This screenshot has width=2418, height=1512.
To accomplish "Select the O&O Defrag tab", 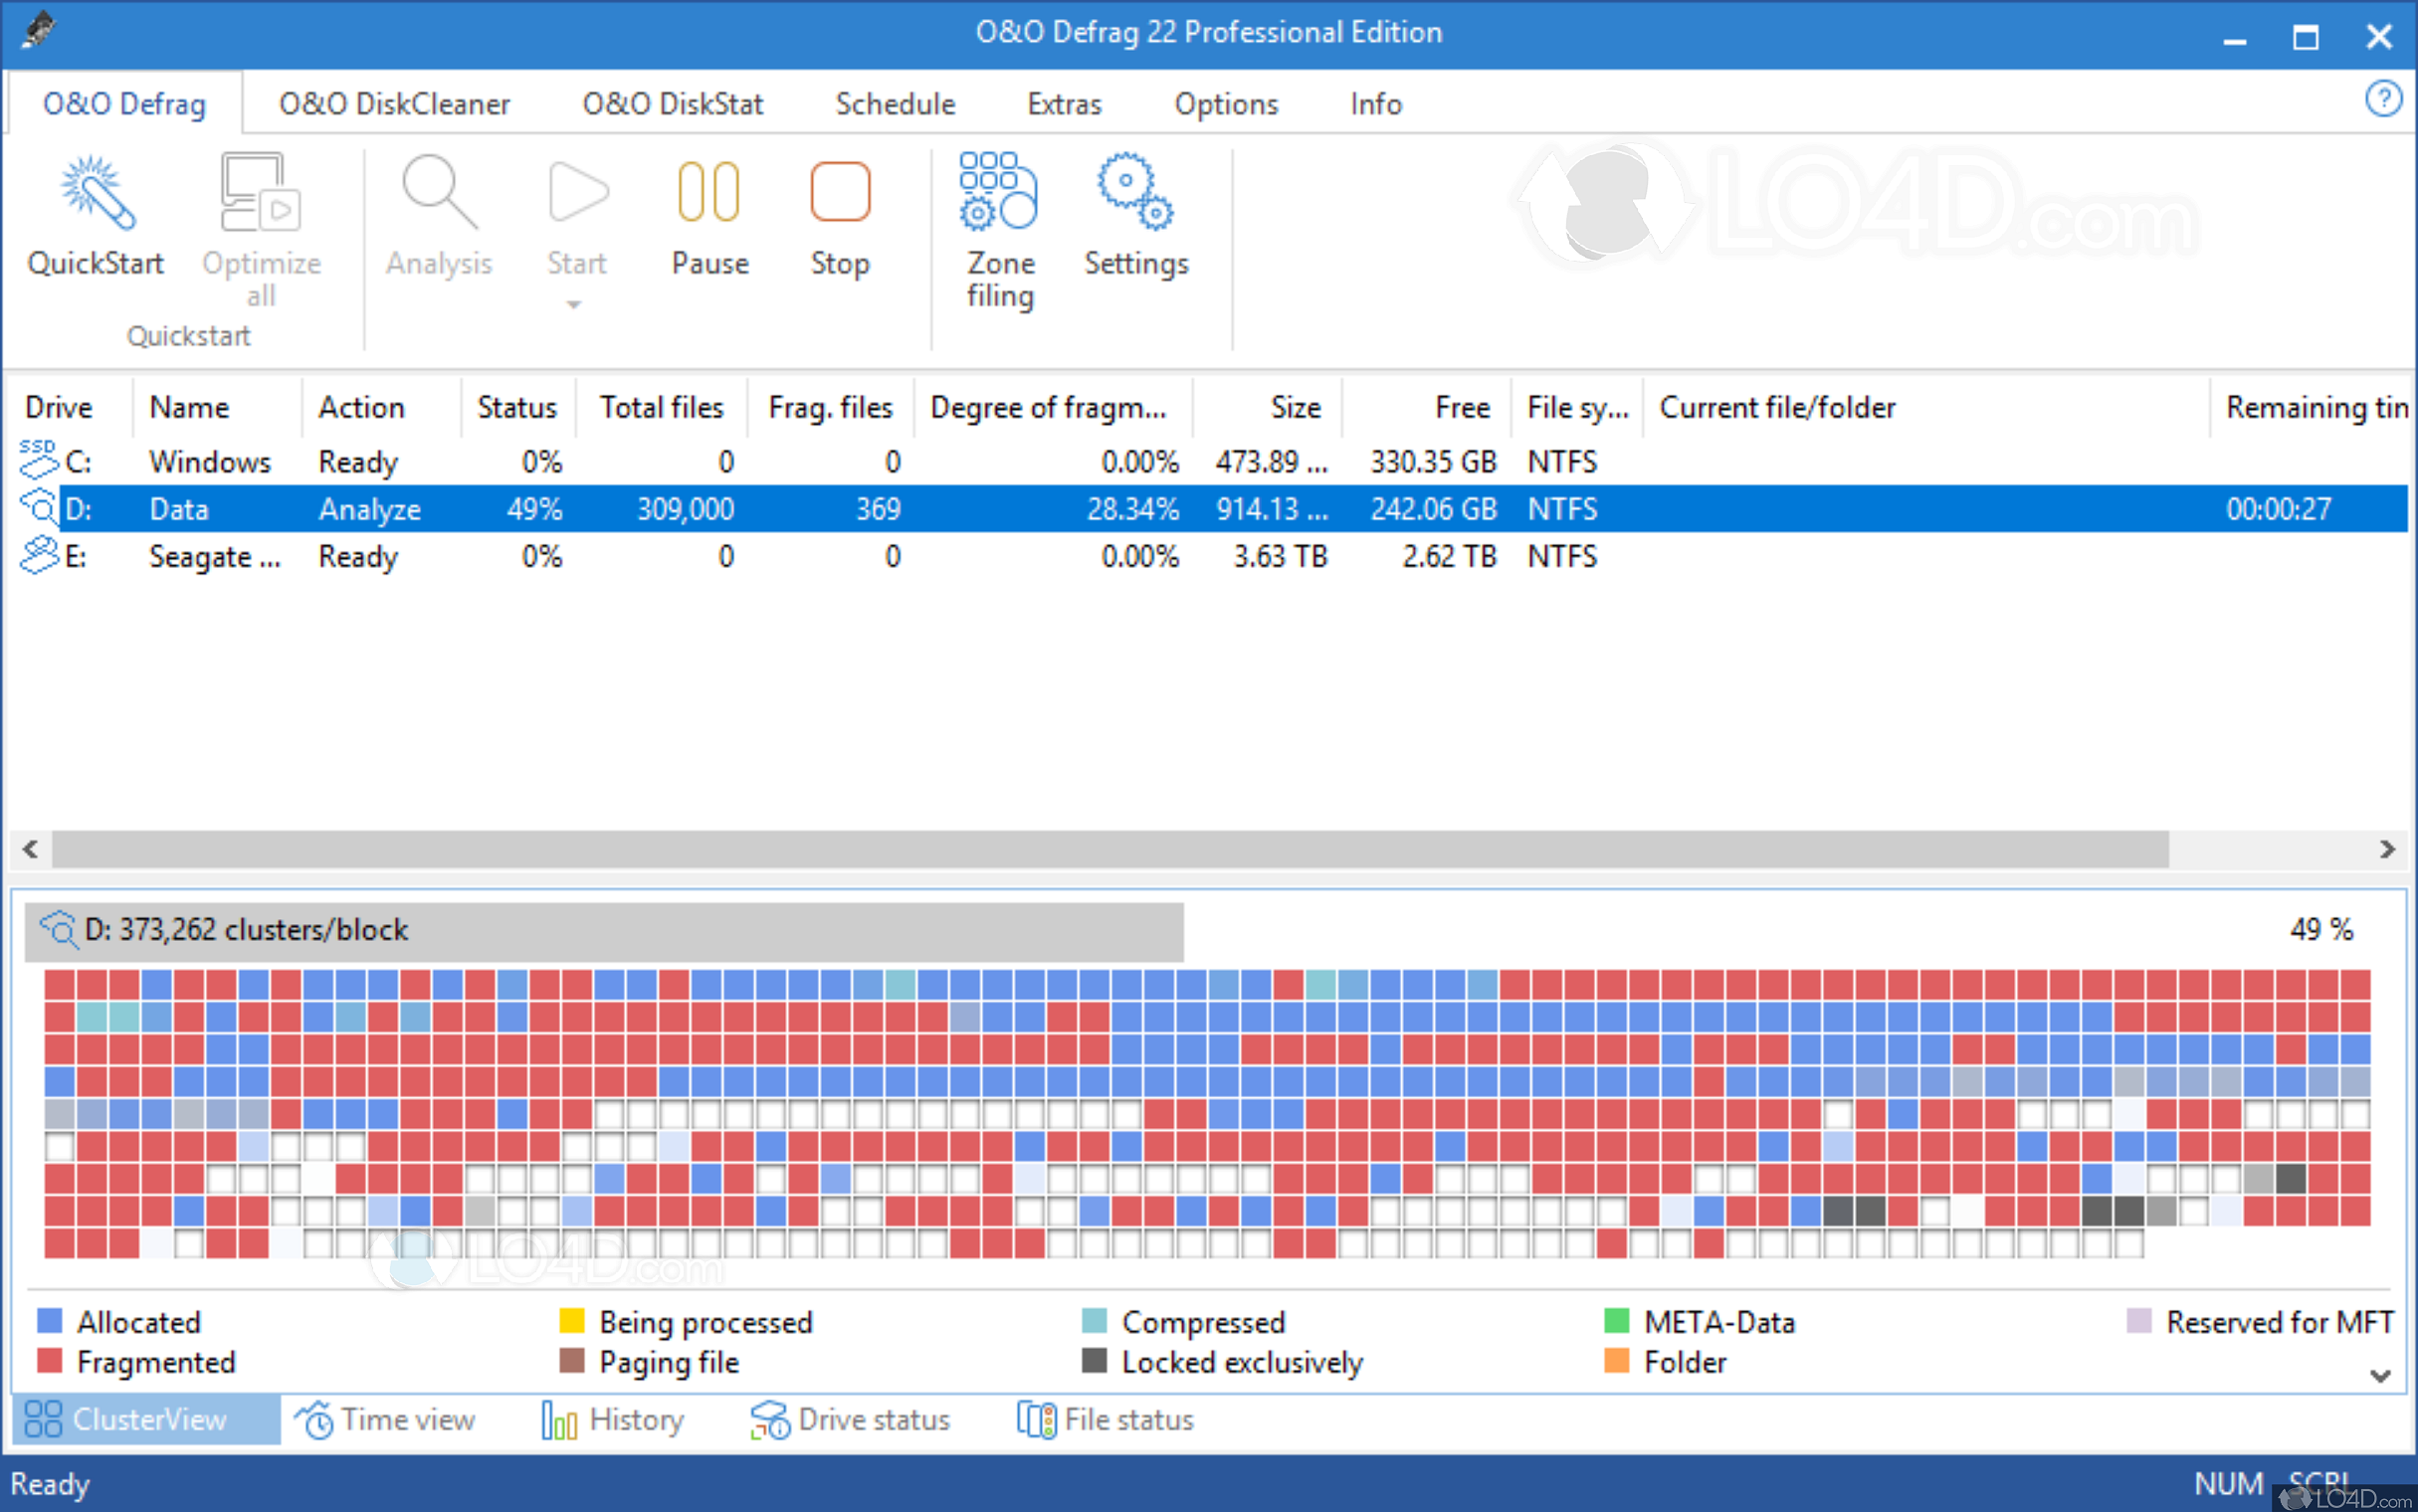I will tap(124, 104).
